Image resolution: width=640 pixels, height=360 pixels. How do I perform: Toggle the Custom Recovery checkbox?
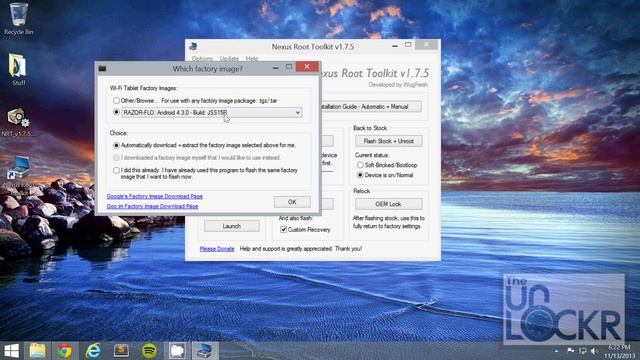click(x=283, y=229)
